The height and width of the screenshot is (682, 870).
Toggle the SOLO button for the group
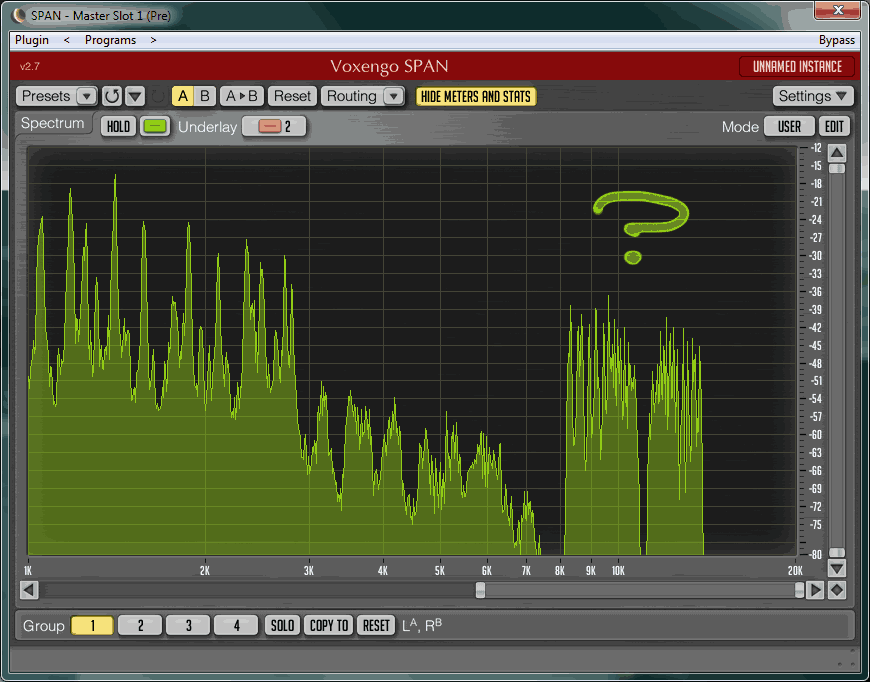tap(282, 625)
